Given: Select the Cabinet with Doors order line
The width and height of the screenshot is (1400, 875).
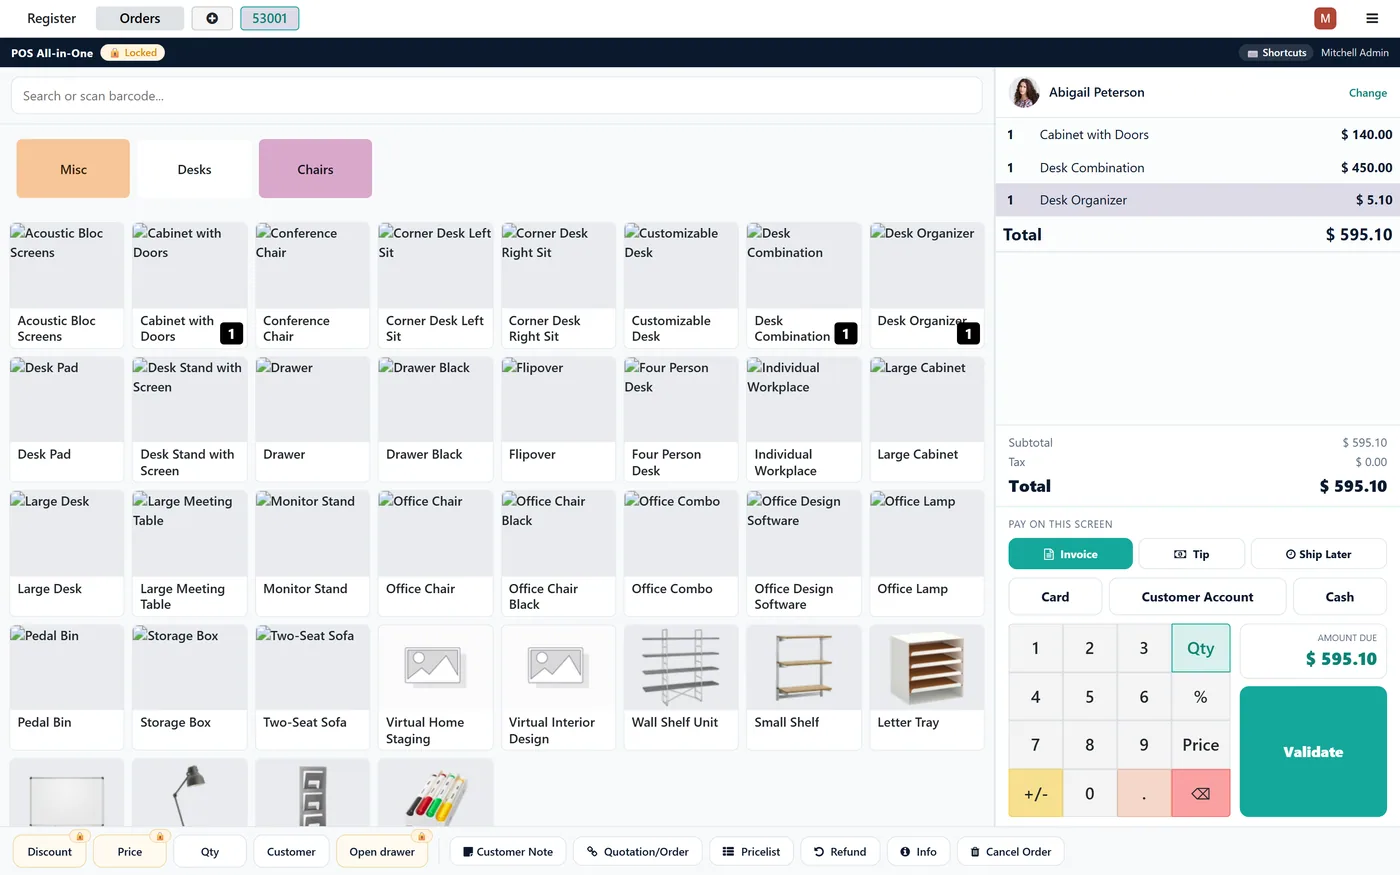Looking at the screenshot, I should pos(1197,135).
